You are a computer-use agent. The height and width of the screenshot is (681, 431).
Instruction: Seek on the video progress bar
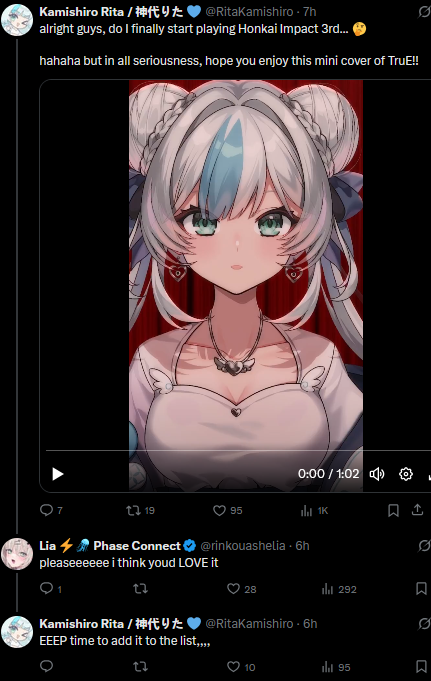[238, 451]
